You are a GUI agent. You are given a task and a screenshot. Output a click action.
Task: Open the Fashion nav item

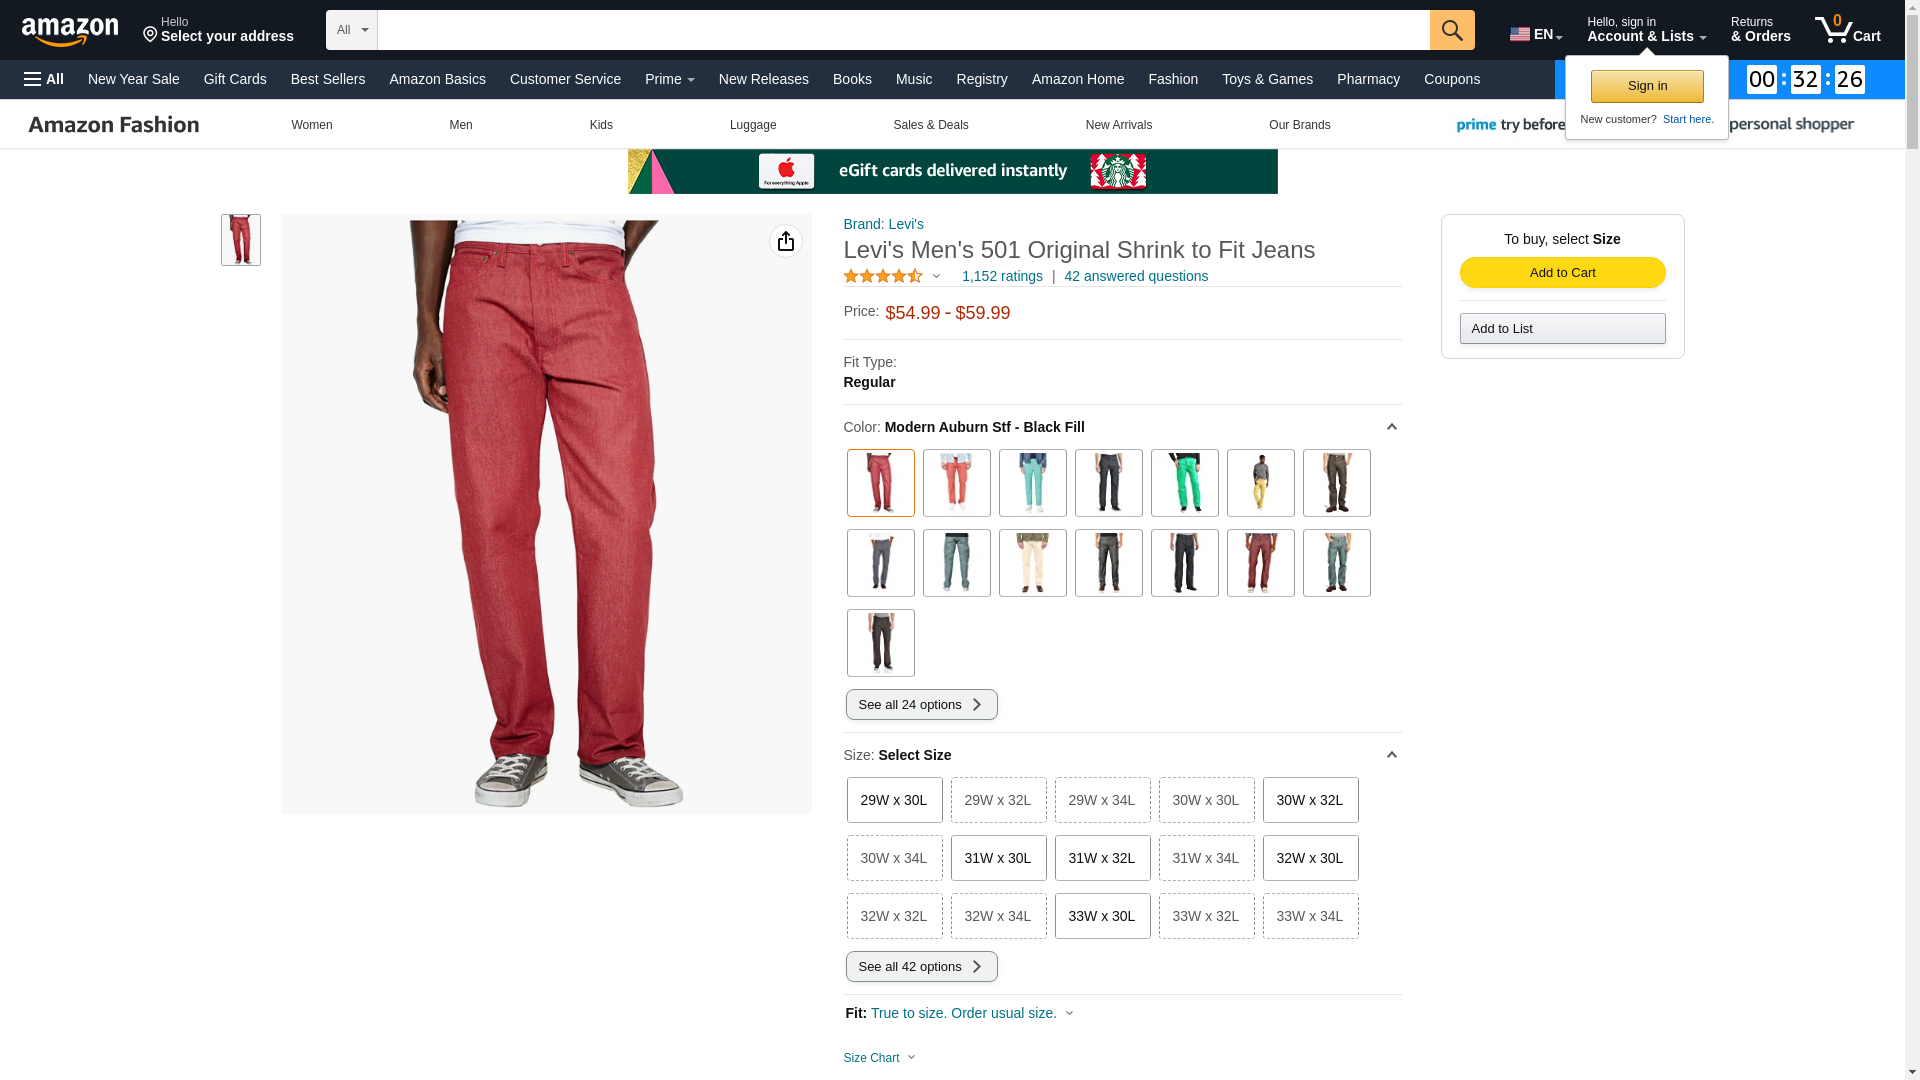[1173, 79]
